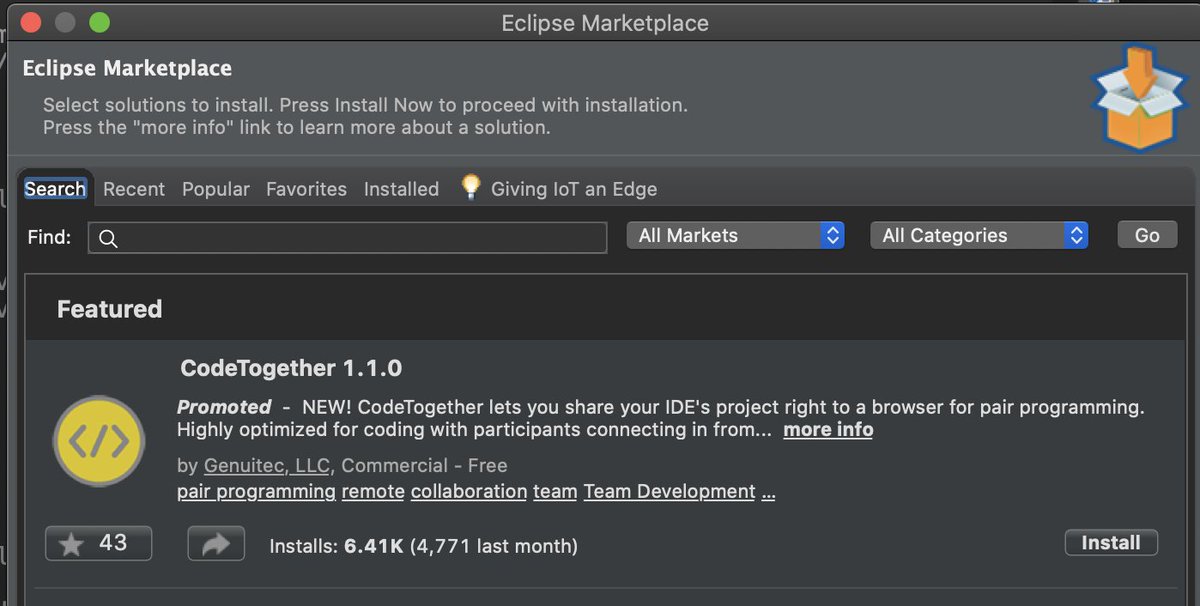This screenshot has height=606, width=1200.
Task: Click the pair programming tag
Action: (x=256, y=492)
